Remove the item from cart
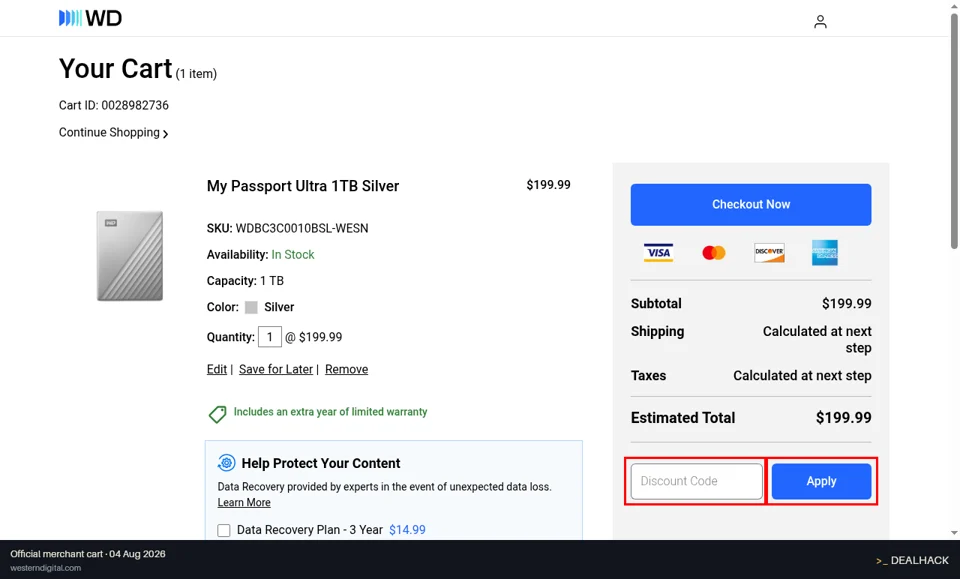Viewport: 960px width, 579px height. [x=347, y=369]
